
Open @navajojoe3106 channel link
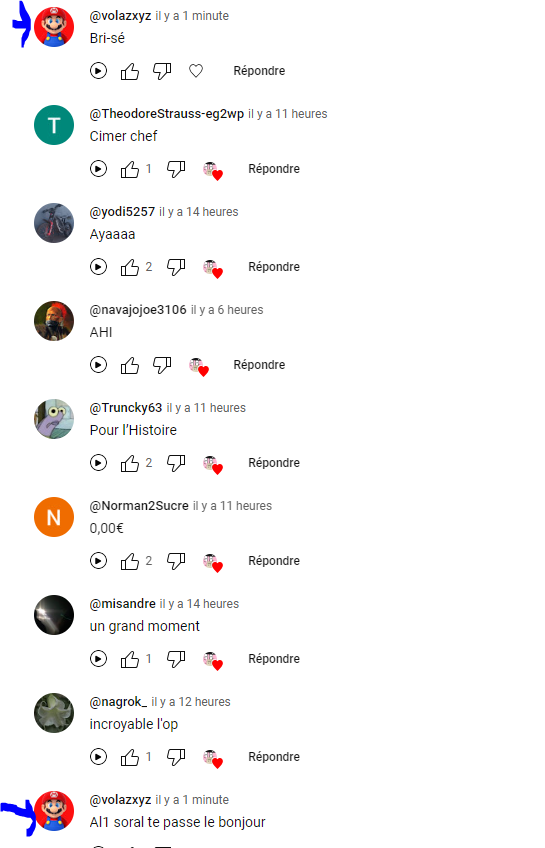138,310
